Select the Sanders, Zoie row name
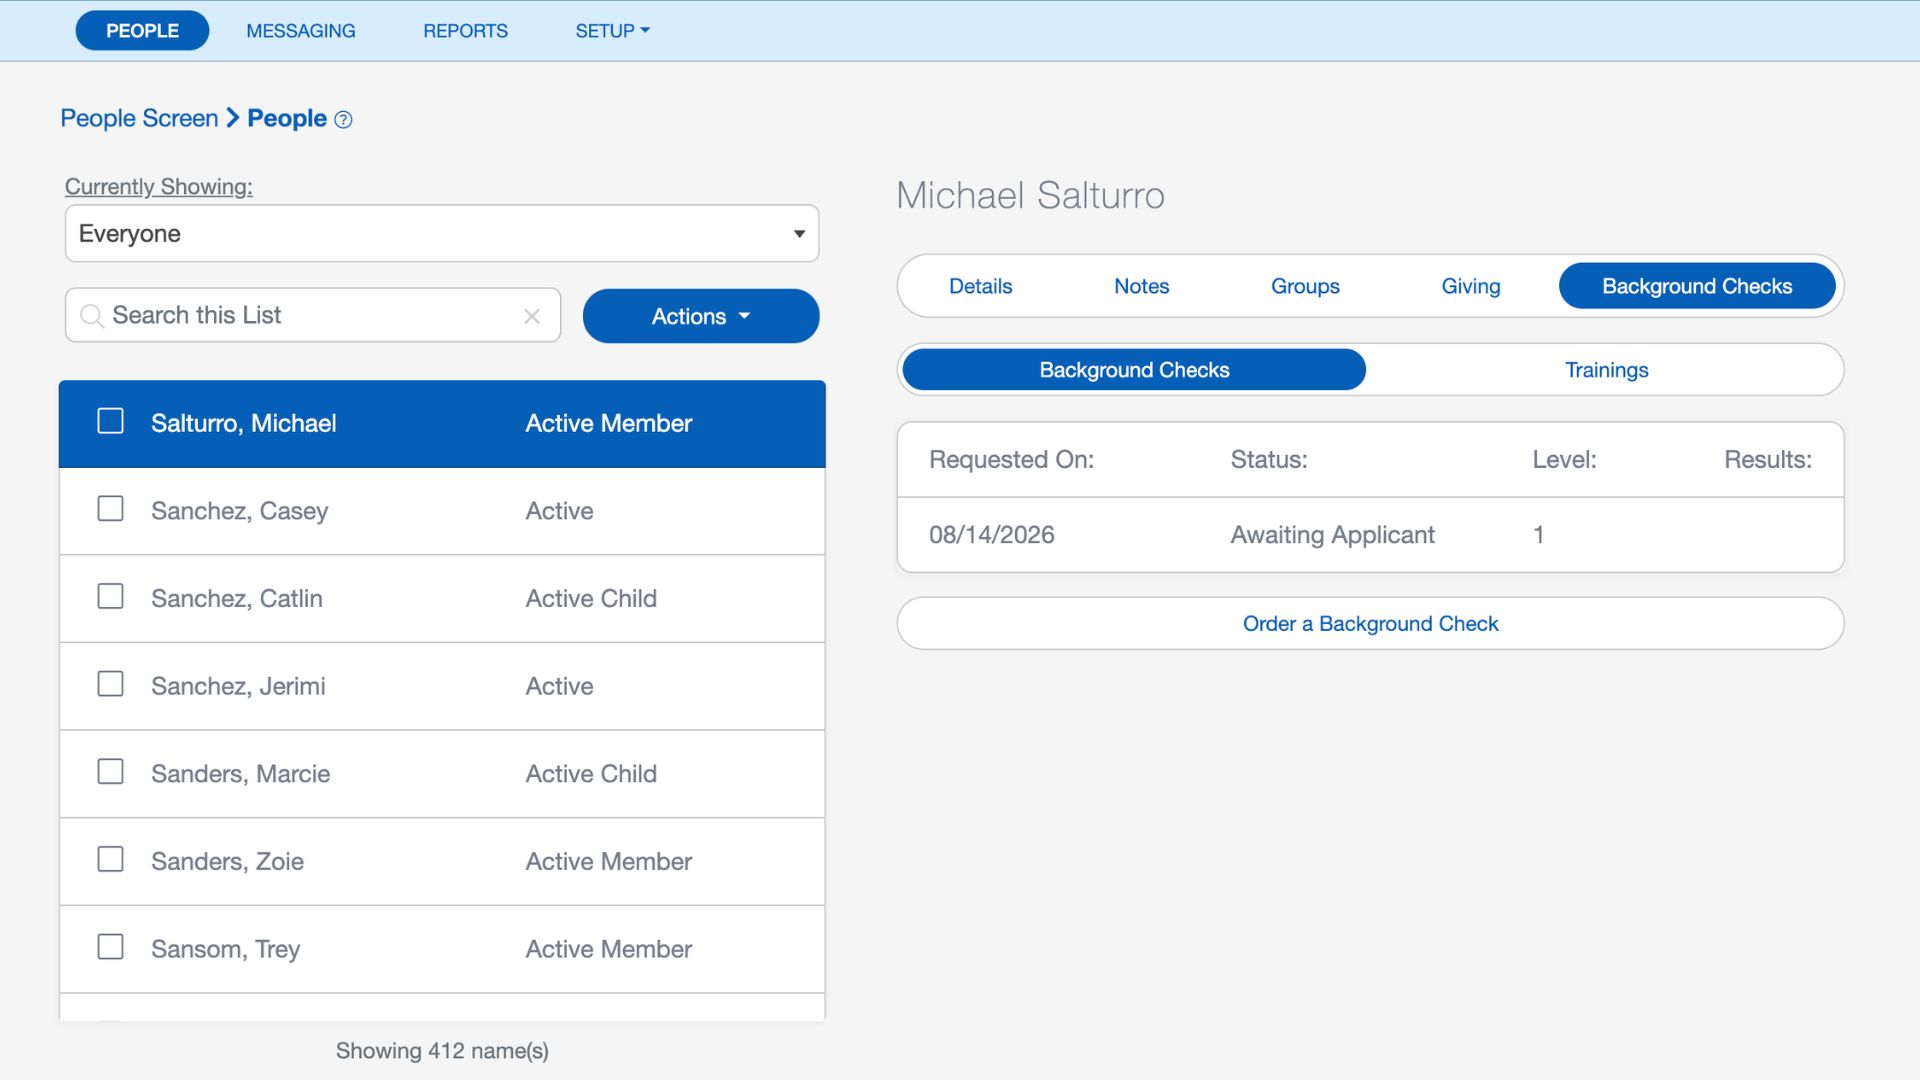This screenshot has height=1080, width=1920. click(227, 862)
